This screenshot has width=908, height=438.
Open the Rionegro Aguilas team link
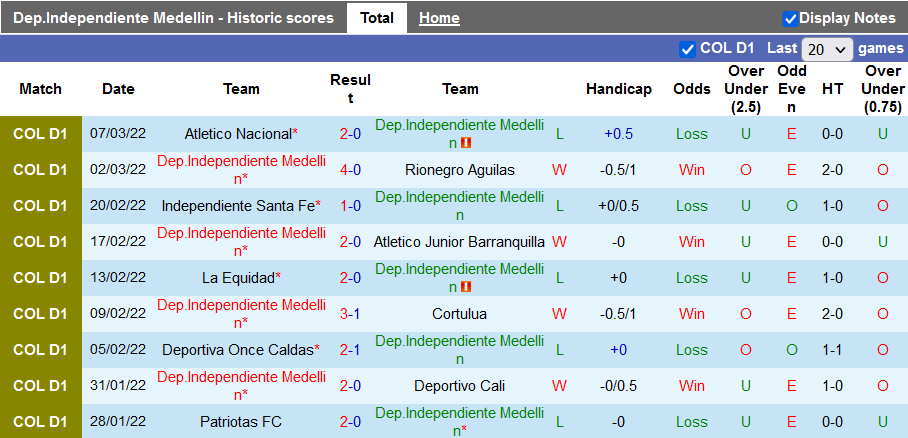pos(460,170)
